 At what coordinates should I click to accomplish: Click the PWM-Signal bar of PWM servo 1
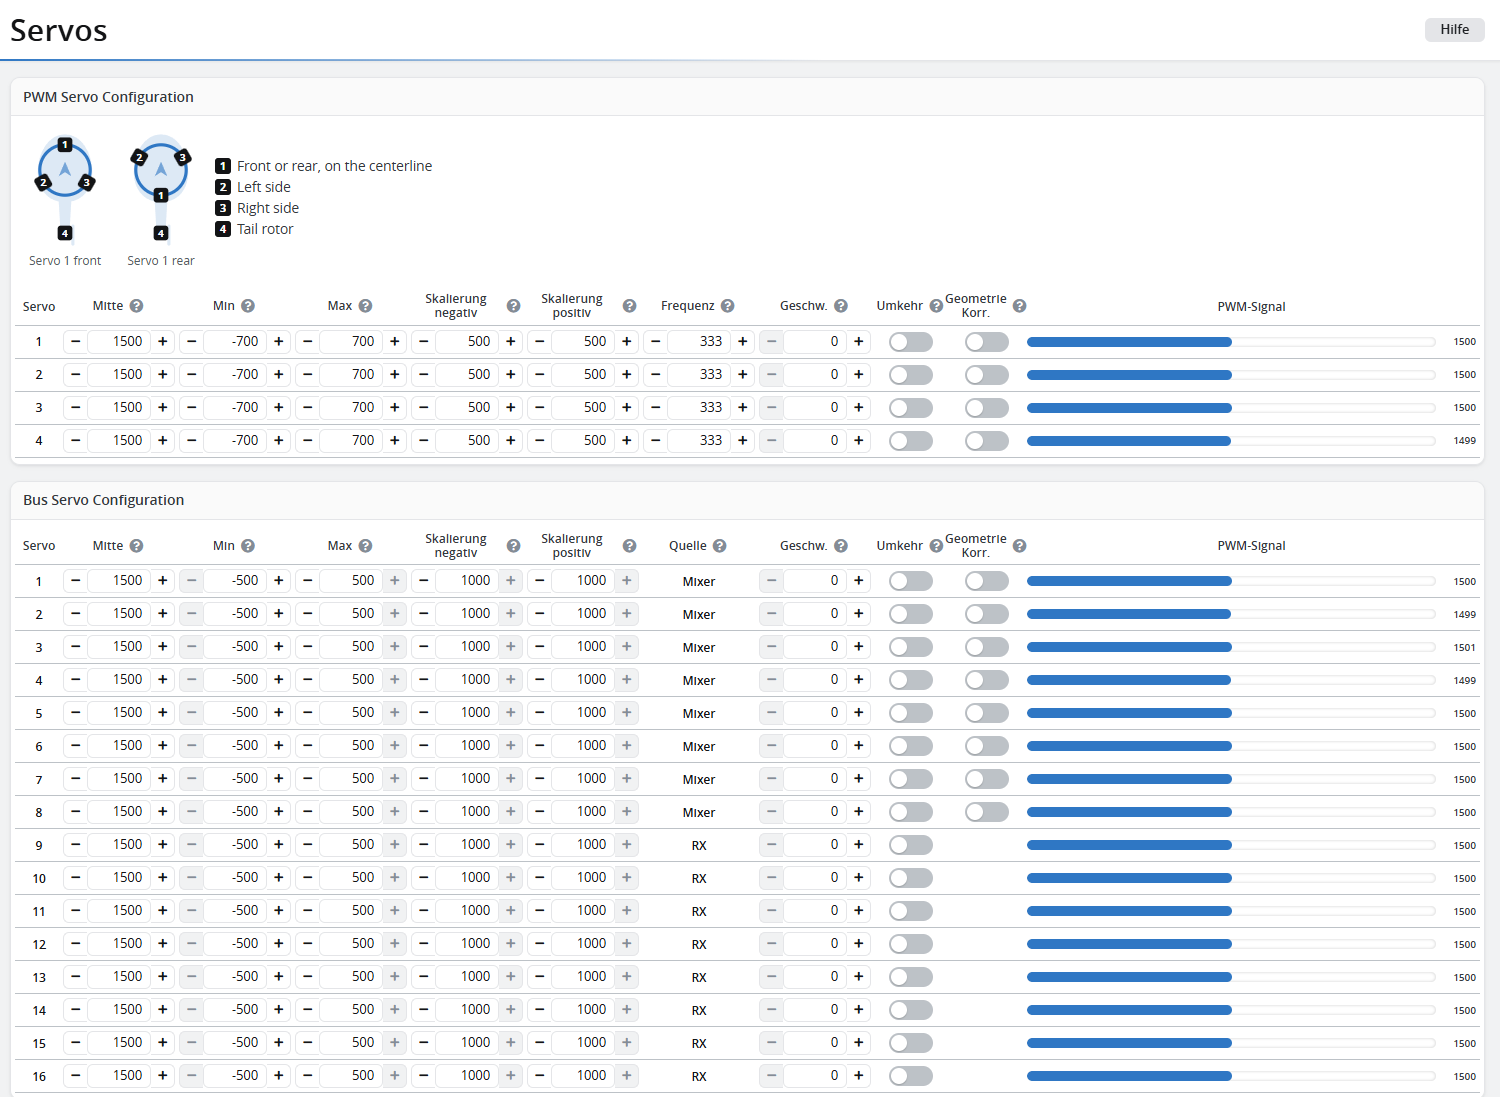(1231, 342)
